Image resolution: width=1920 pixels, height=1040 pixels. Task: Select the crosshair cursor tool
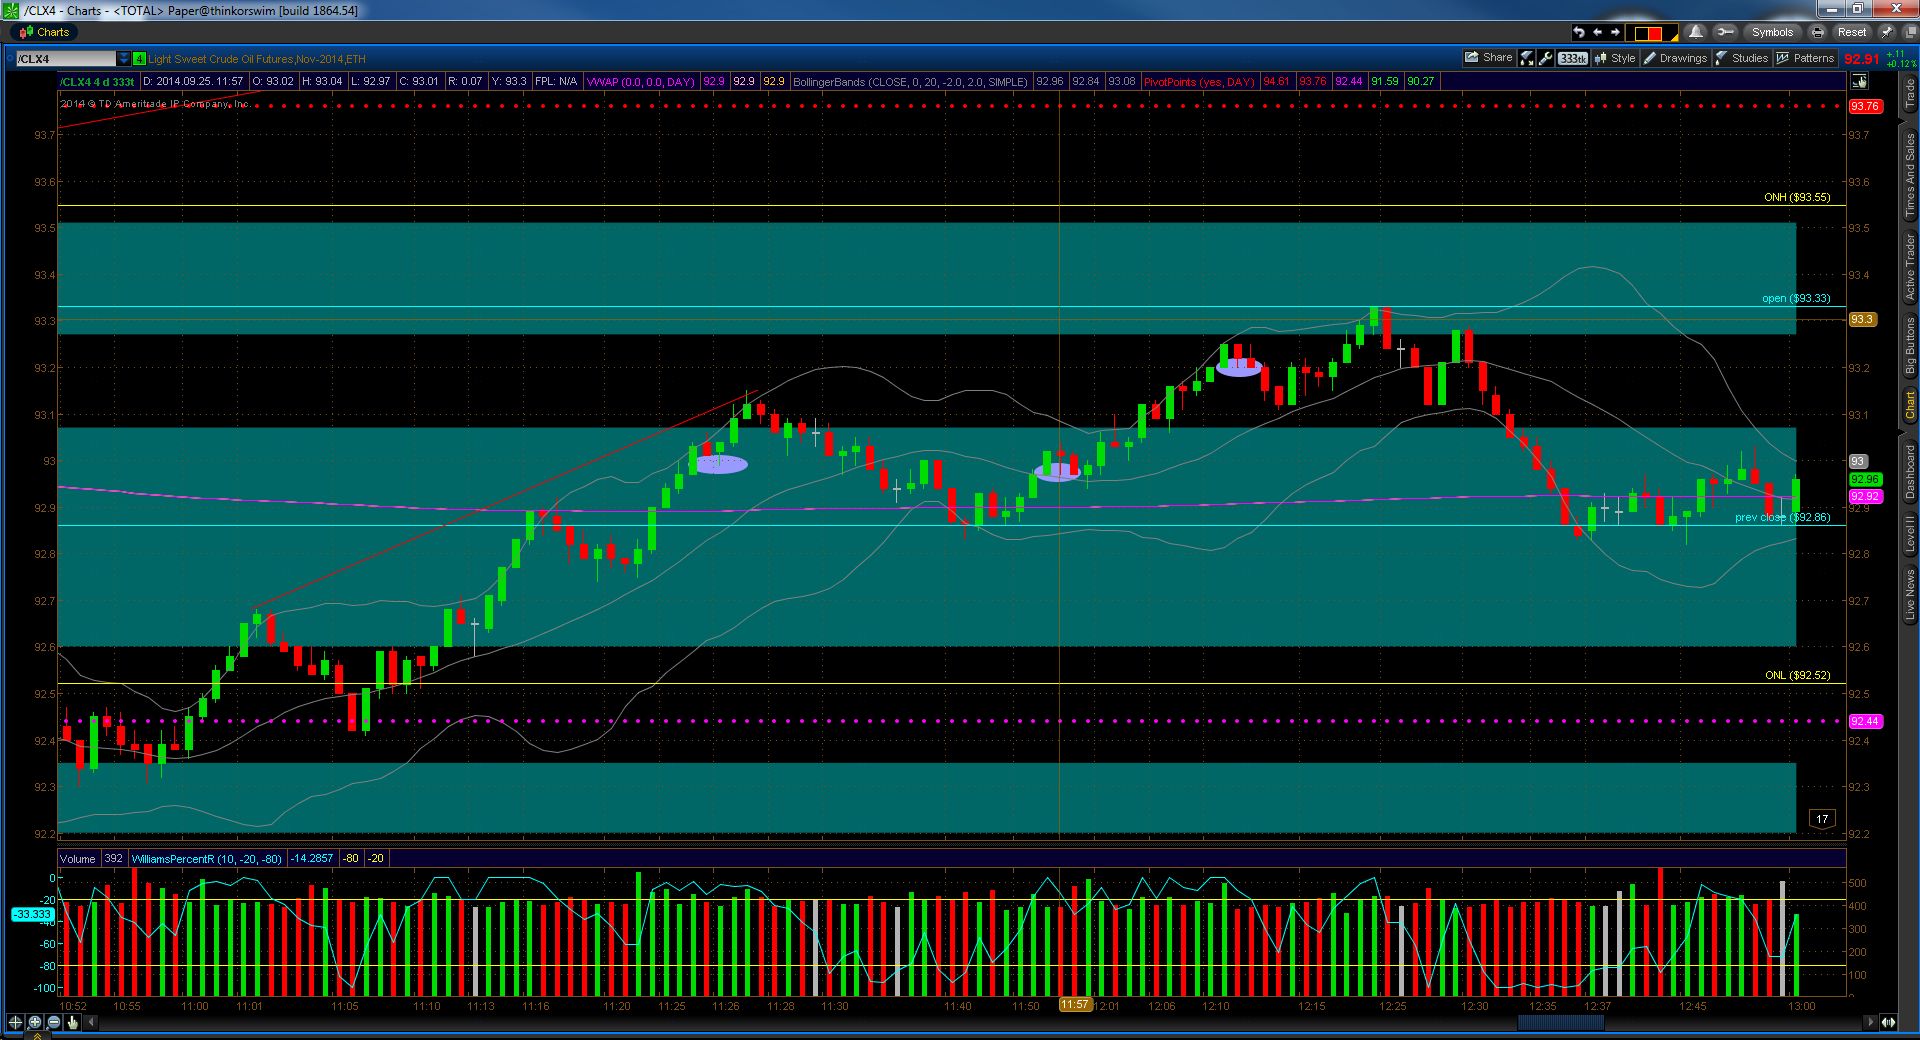(x=15, y=1022)
